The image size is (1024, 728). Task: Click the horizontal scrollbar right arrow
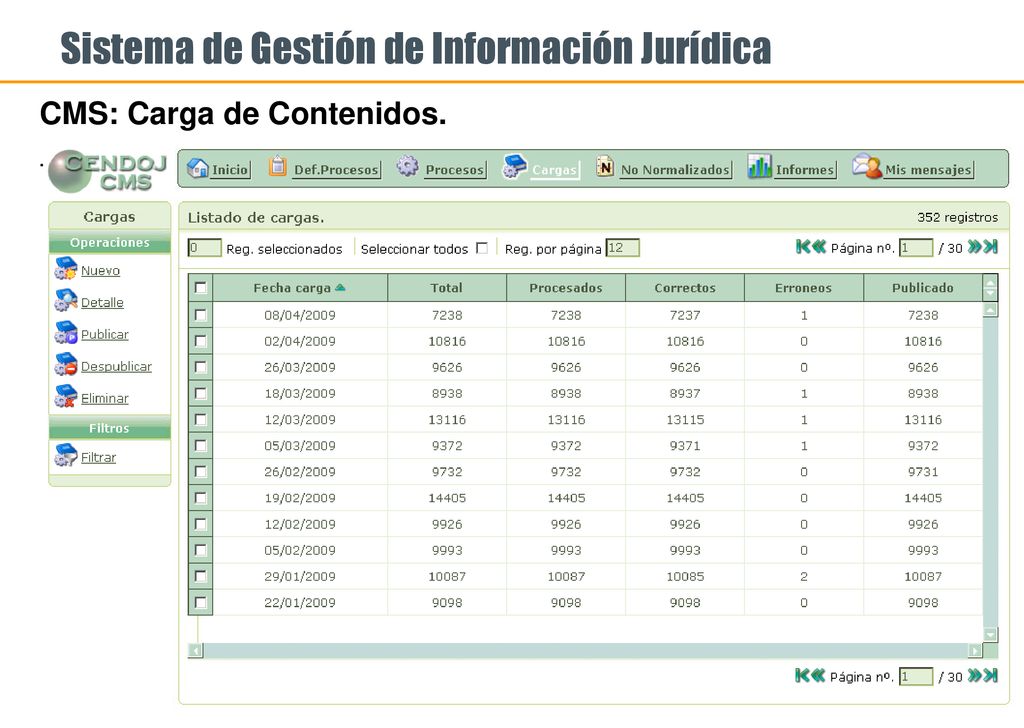coord(975,650)
